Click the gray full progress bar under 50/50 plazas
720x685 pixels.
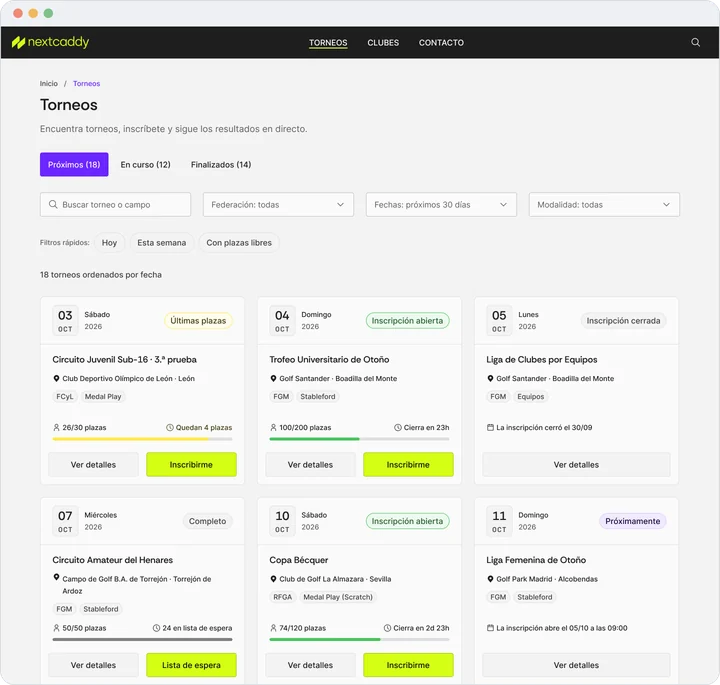[x=142, y=639]
